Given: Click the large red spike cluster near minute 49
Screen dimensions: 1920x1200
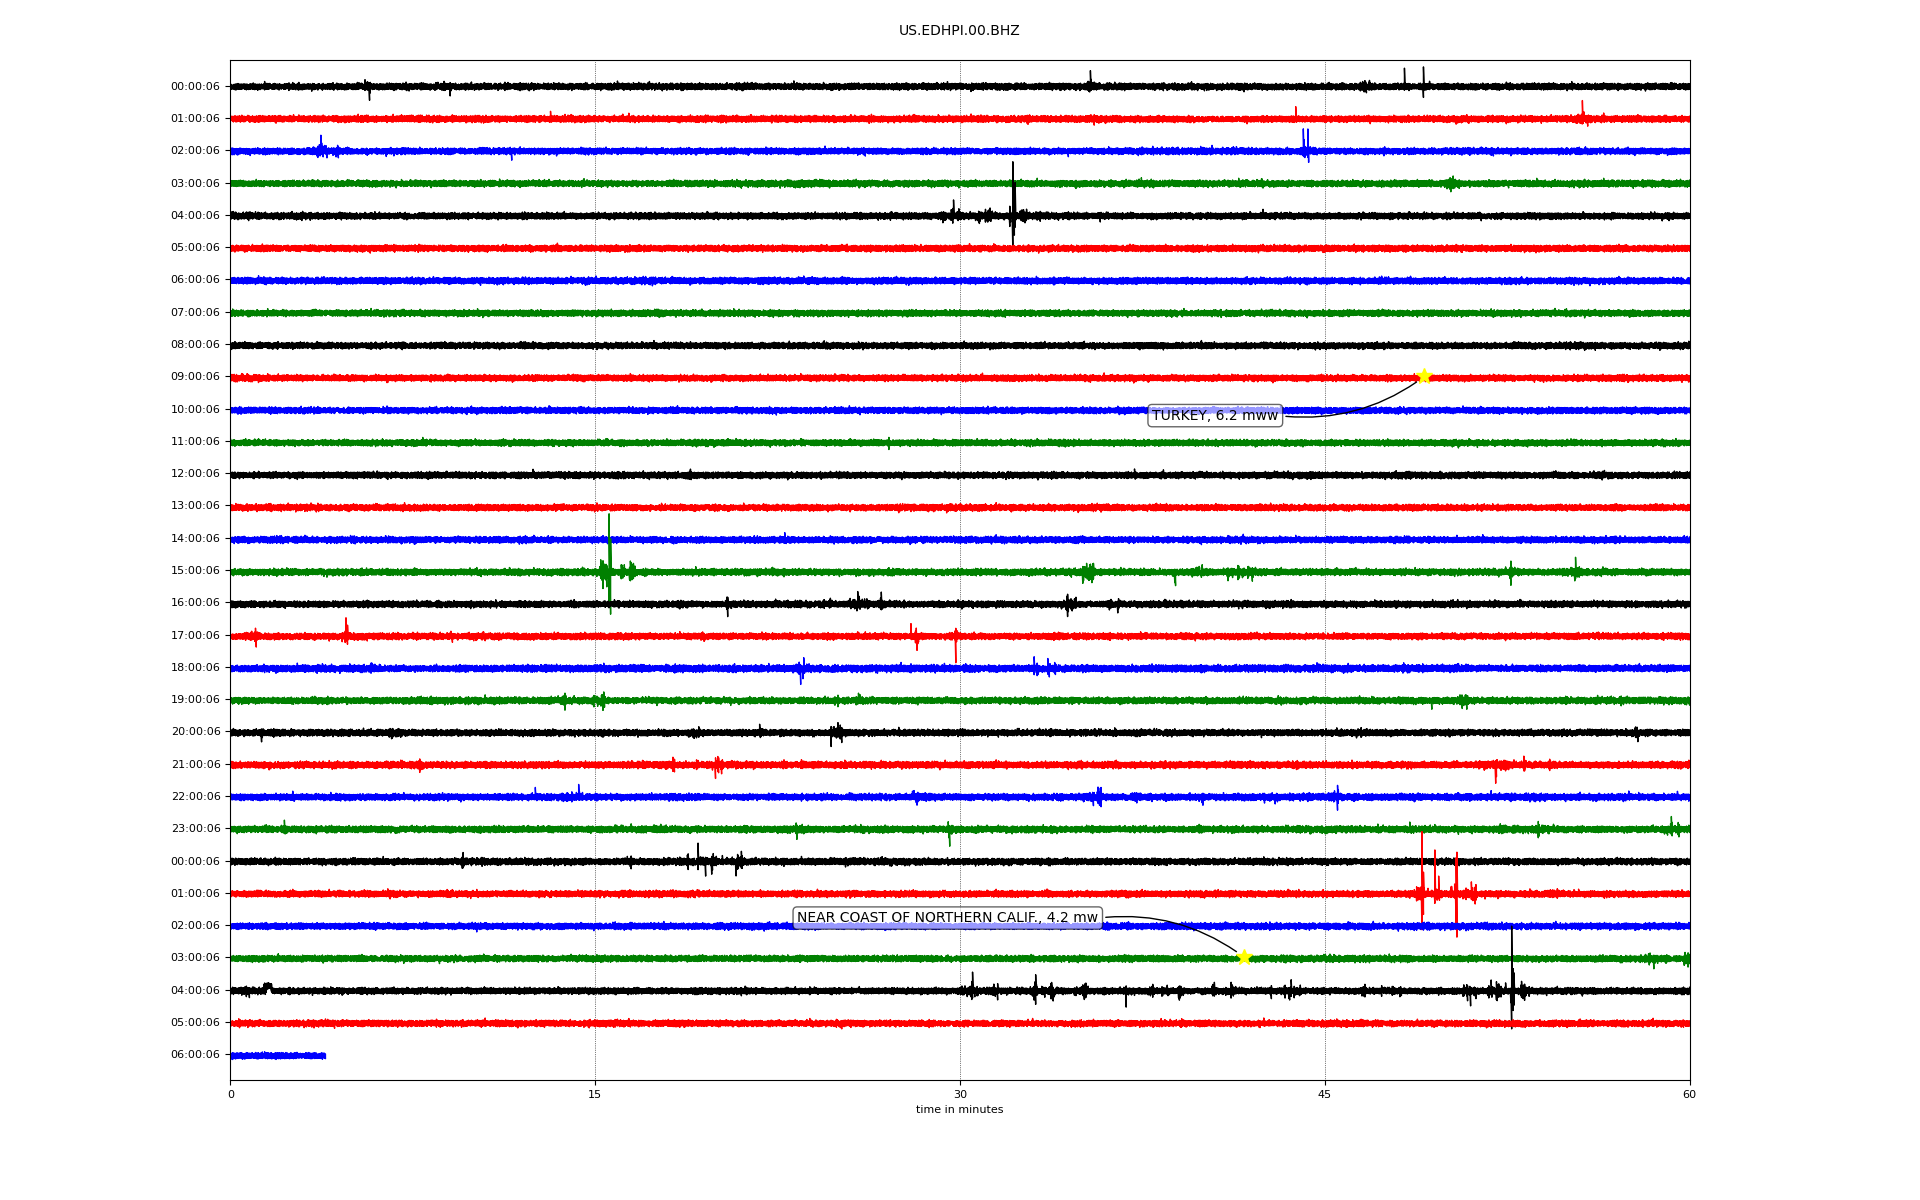Looking at the screenshot, I should [1445, 885].
